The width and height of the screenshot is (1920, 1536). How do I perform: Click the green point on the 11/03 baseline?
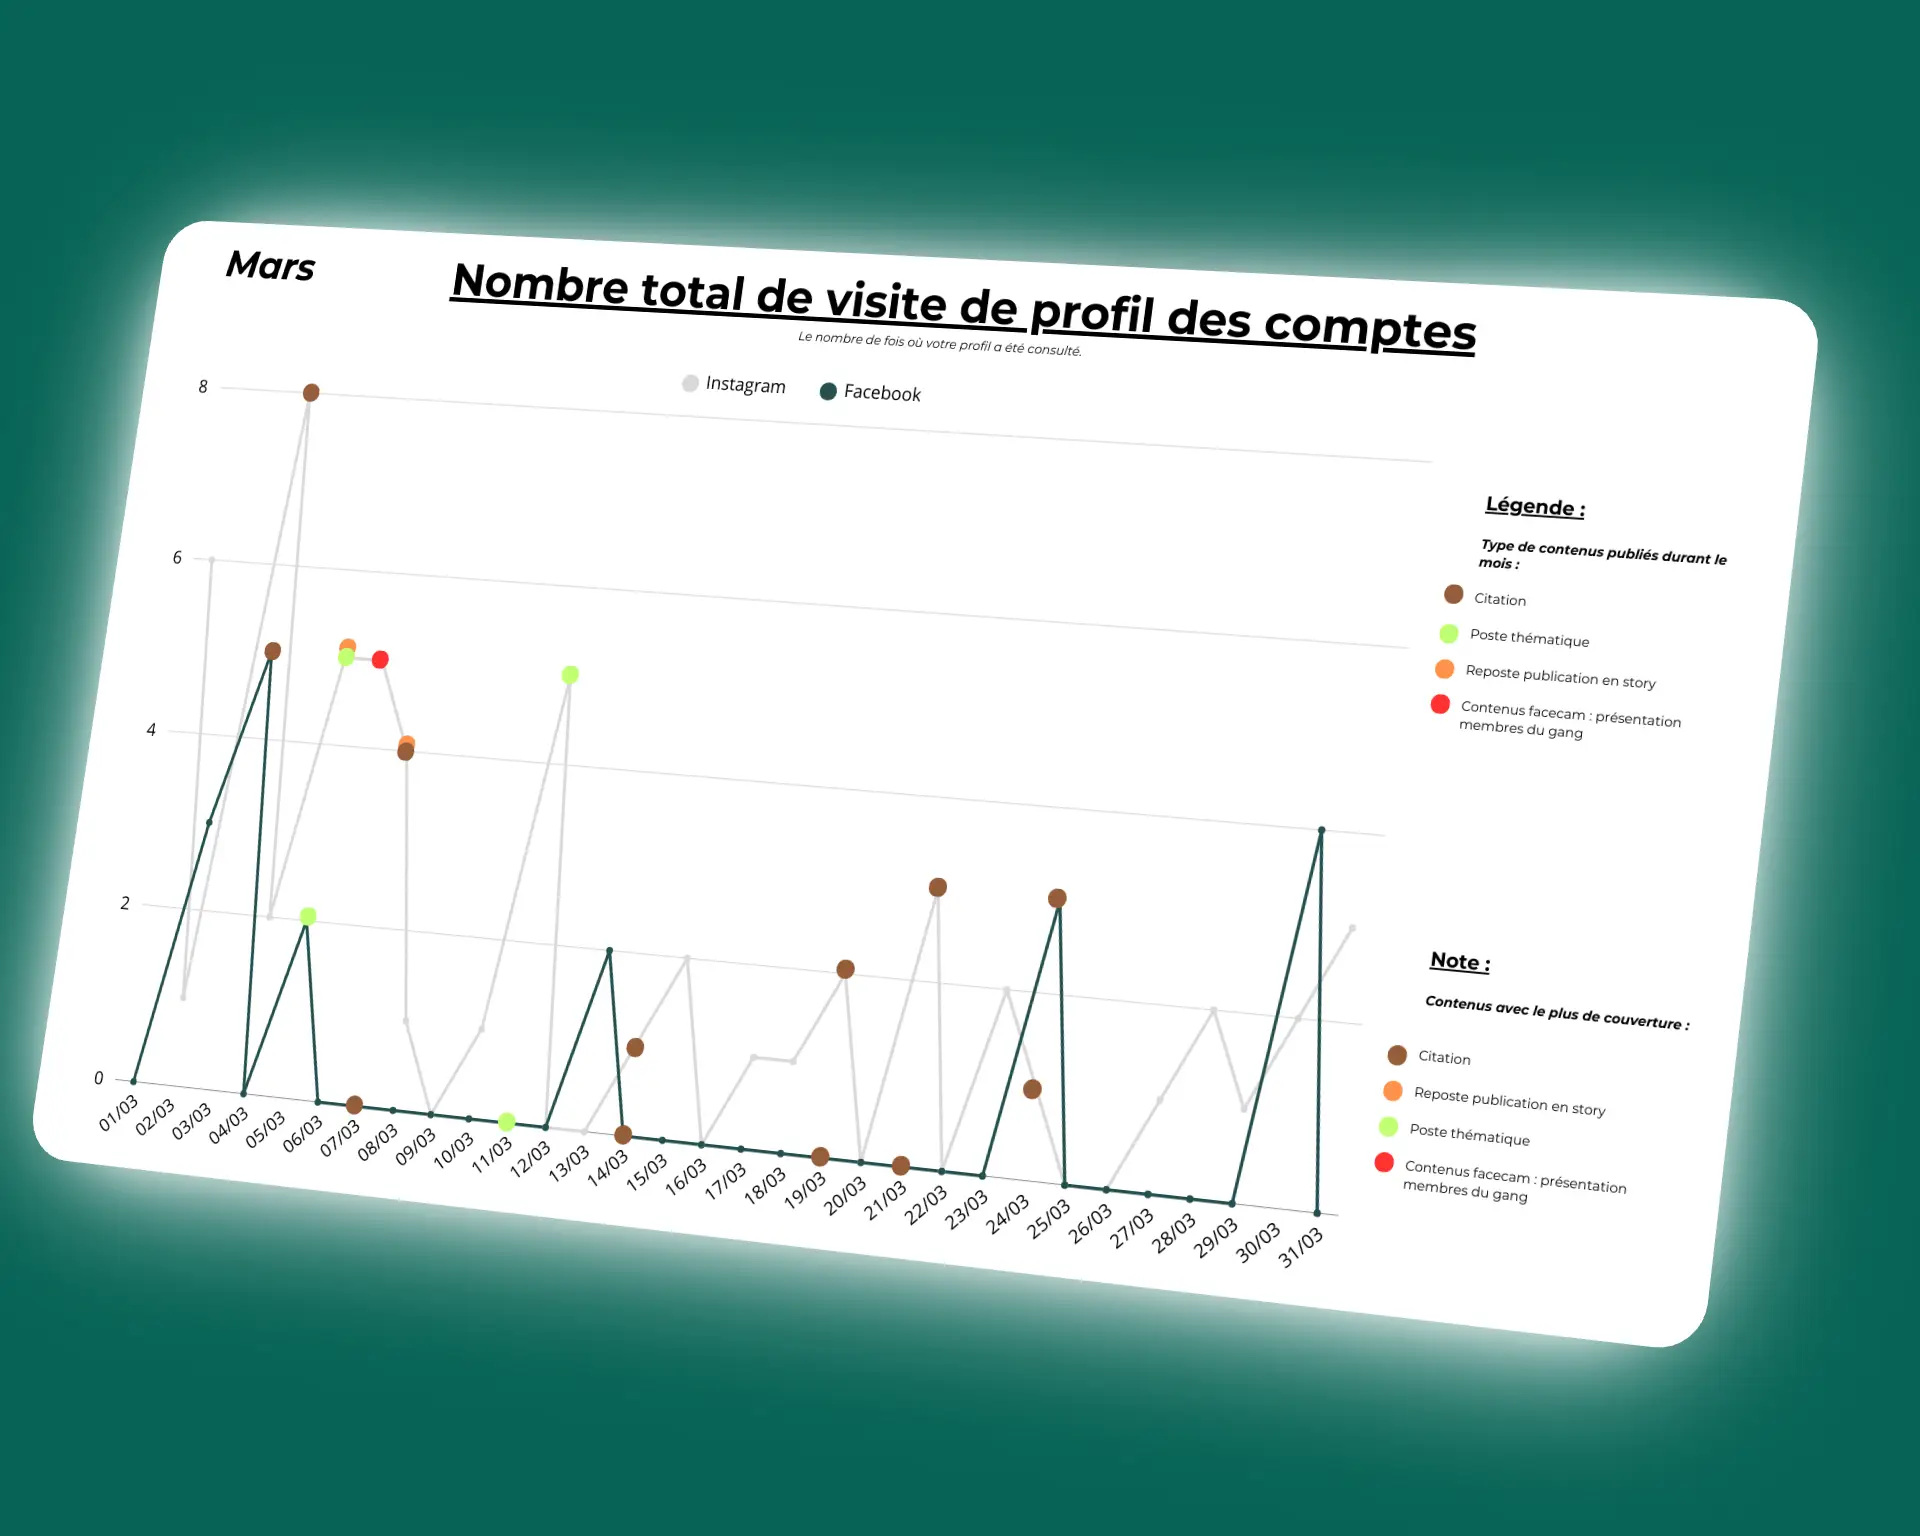tap(507, 1122)
